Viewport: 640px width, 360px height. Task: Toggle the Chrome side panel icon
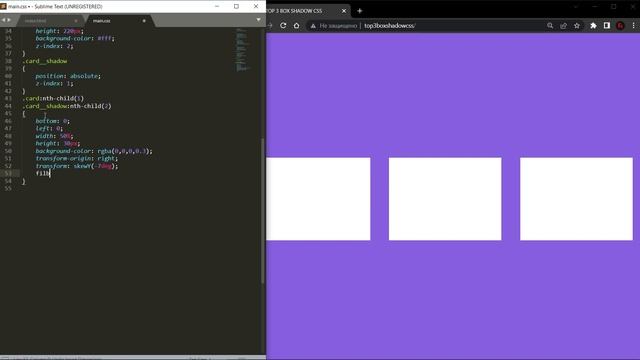click(607, 25)
